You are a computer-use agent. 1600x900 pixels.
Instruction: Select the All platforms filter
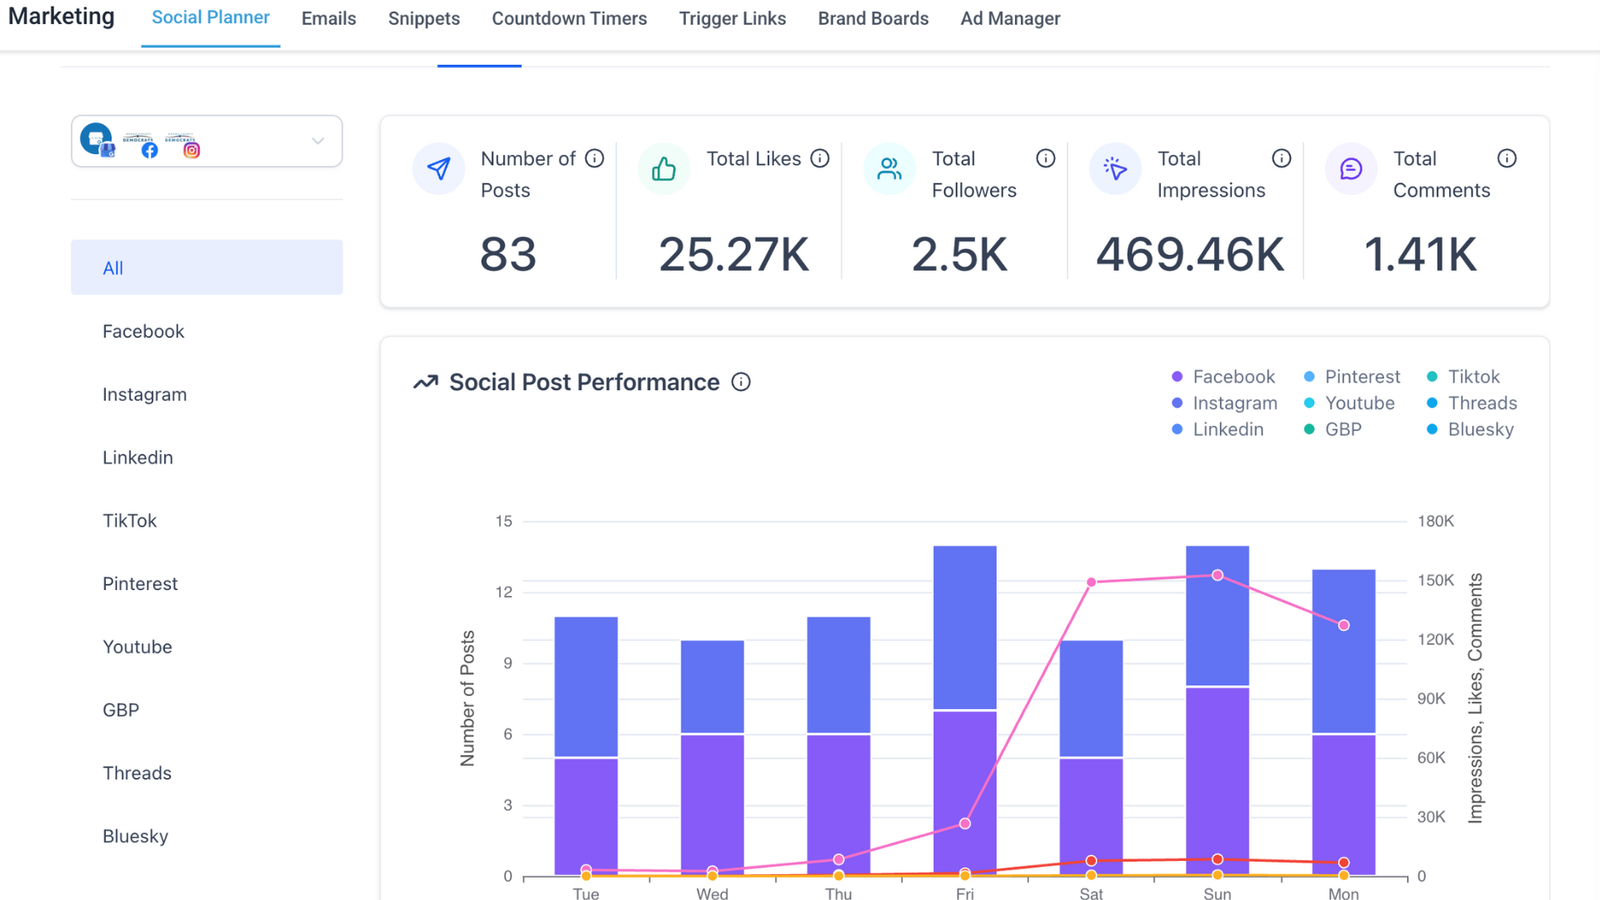(x=206, y=267)
